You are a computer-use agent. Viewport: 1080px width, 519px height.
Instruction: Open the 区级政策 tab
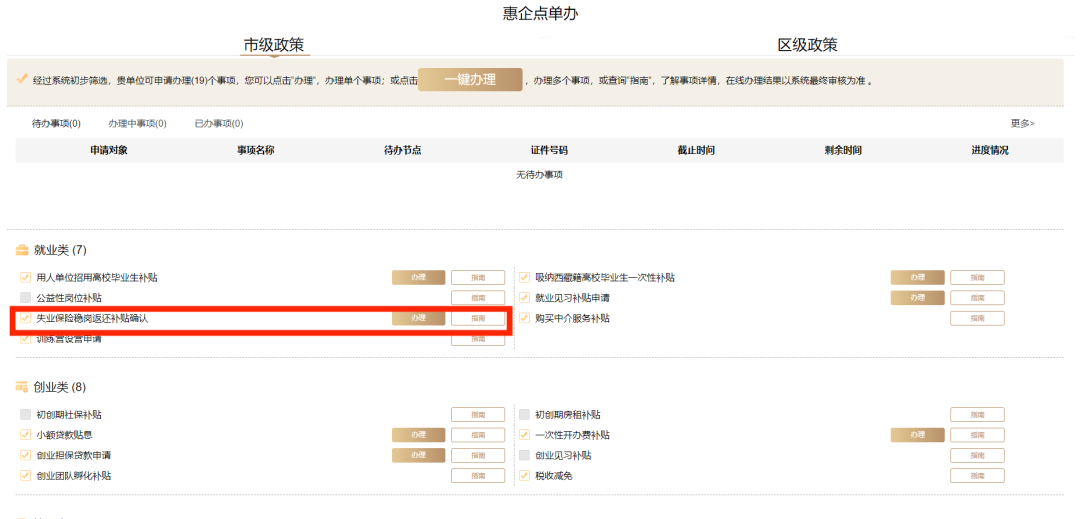[807, 45]
